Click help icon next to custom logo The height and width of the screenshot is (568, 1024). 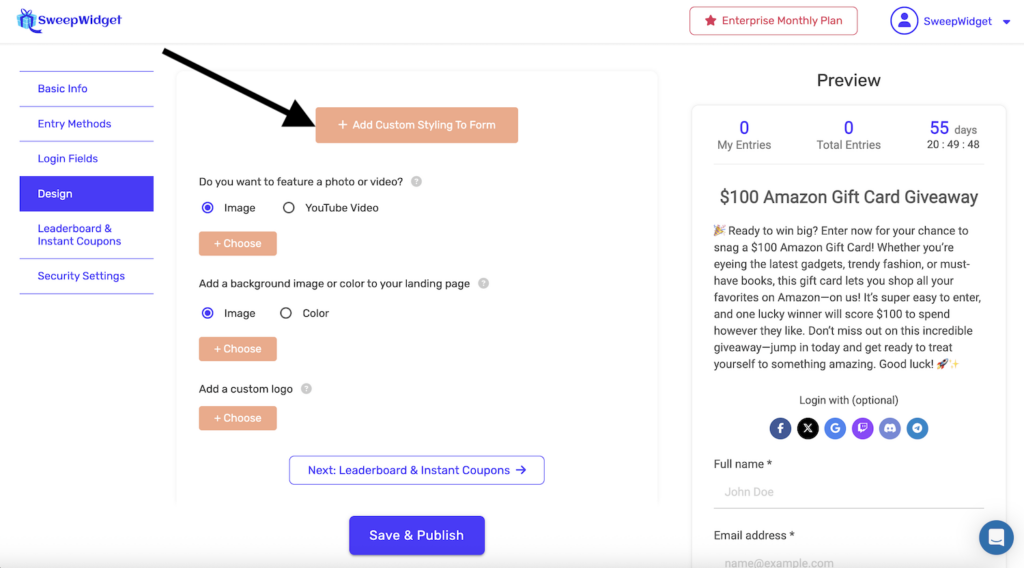(306, 389)
